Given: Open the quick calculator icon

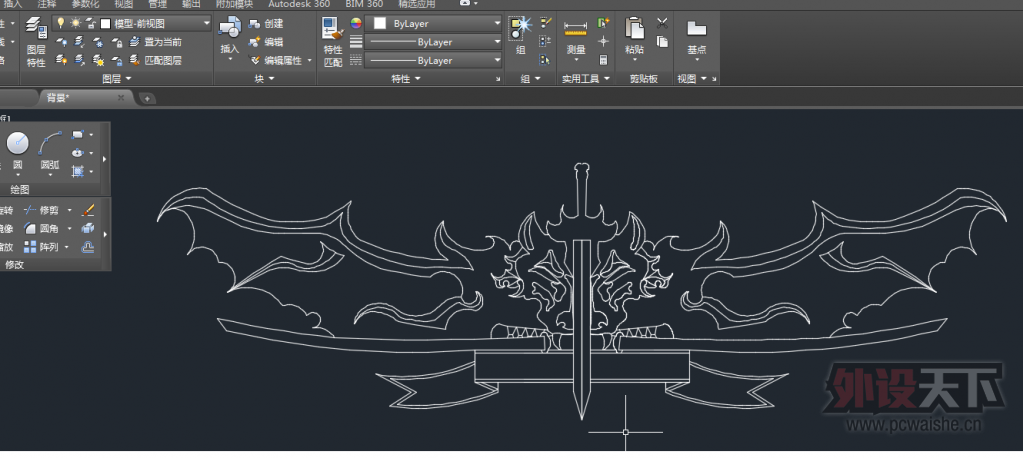Looking at the screenshot, I should click(603, 59).
